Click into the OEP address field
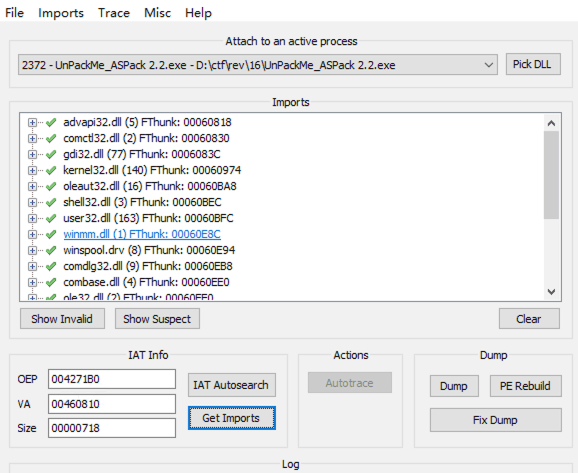This screenshot has height=473, width=578. pos(112,379)
